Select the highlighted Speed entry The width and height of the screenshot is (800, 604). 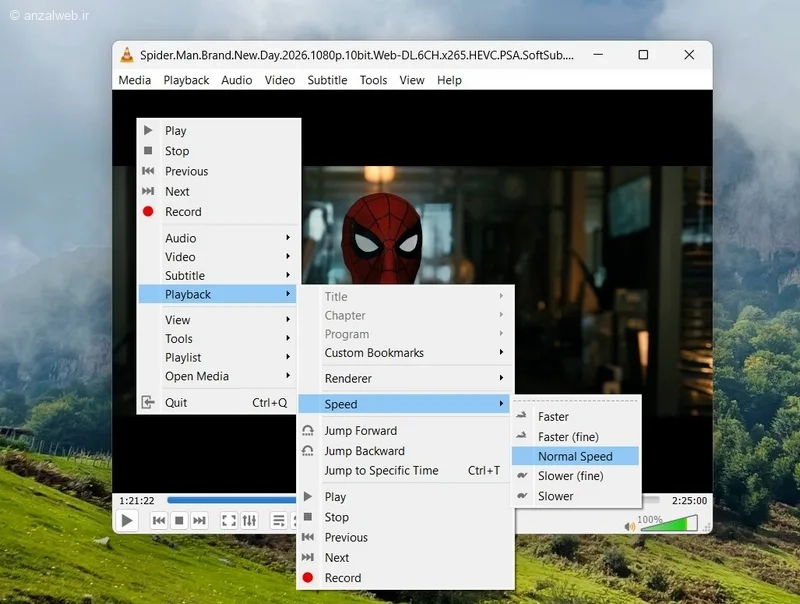coord(404,404)
